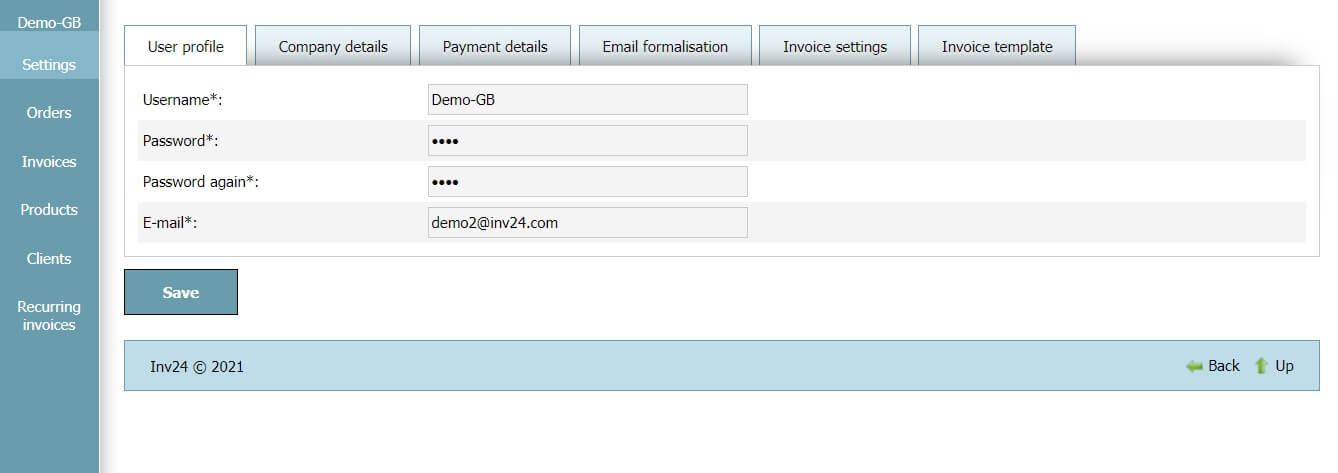This screenshot has width=1338, height=473.
Task: Open Clients in the sidebar
Action: pos(49,258)
